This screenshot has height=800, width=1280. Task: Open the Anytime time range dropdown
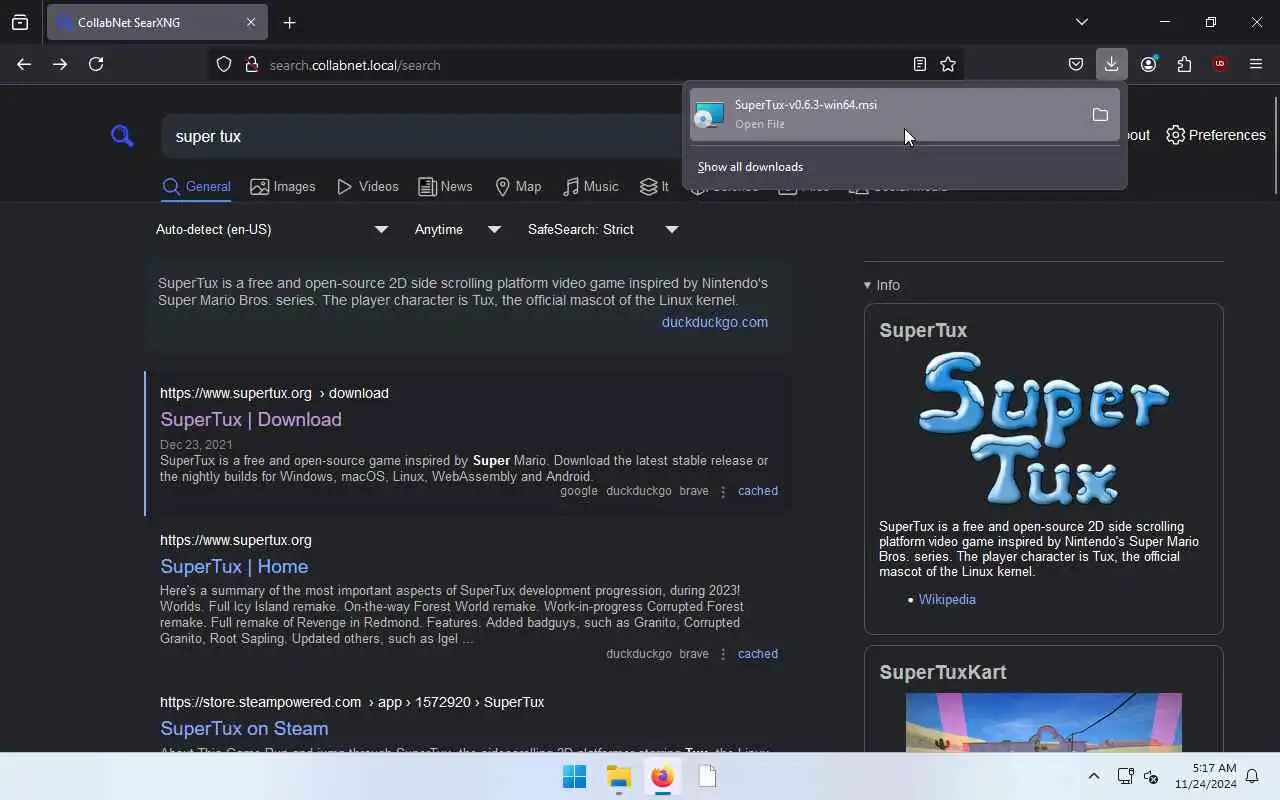458,229
